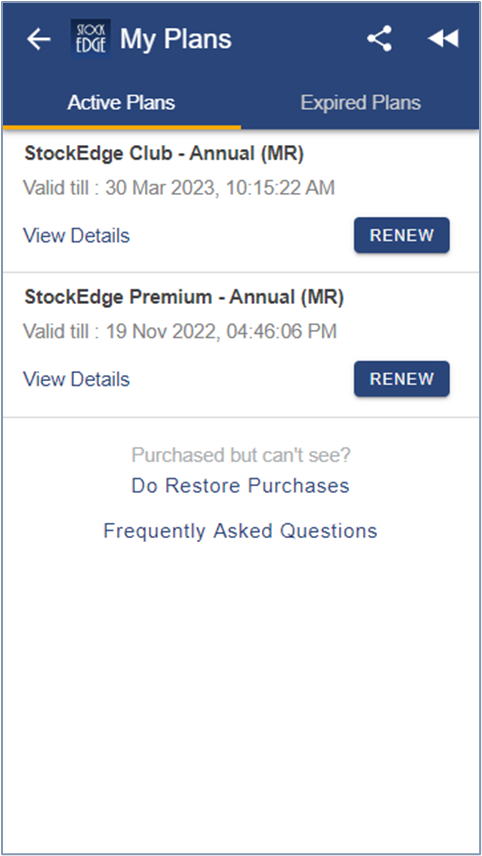Click the StockEdge Club - Annual (MR) title

point(164,154)
